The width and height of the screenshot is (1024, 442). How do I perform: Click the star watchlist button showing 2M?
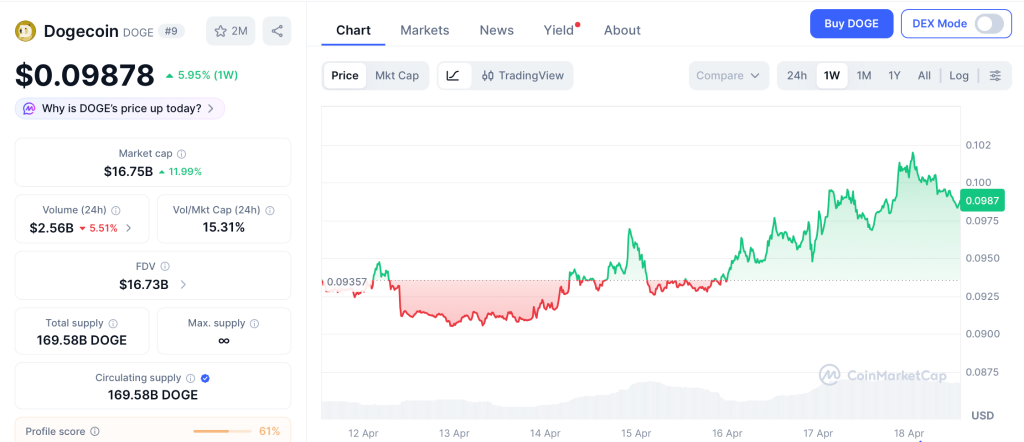[x=230, y=31]
